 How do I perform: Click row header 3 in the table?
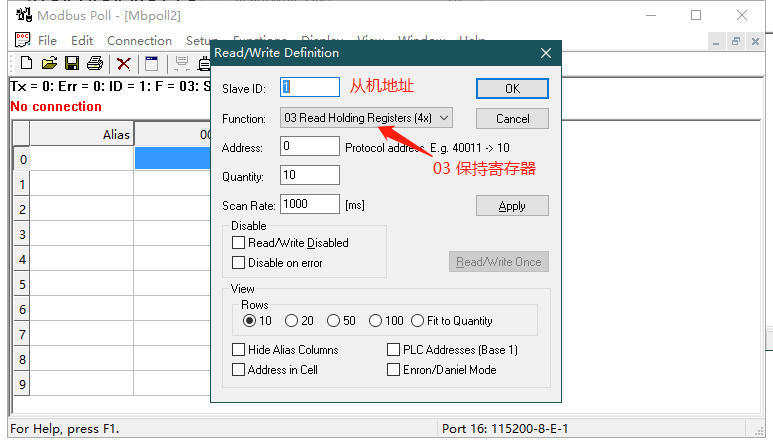click(22, 235)
